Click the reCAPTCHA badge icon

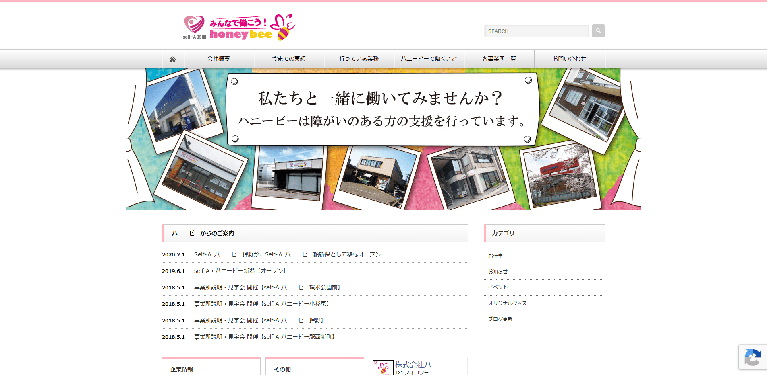tap(753, 357)
